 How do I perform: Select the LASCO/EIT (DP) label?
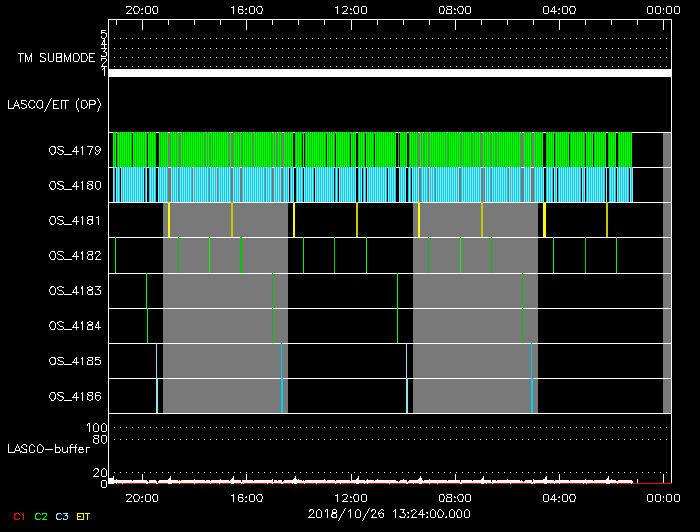(55, 104)
